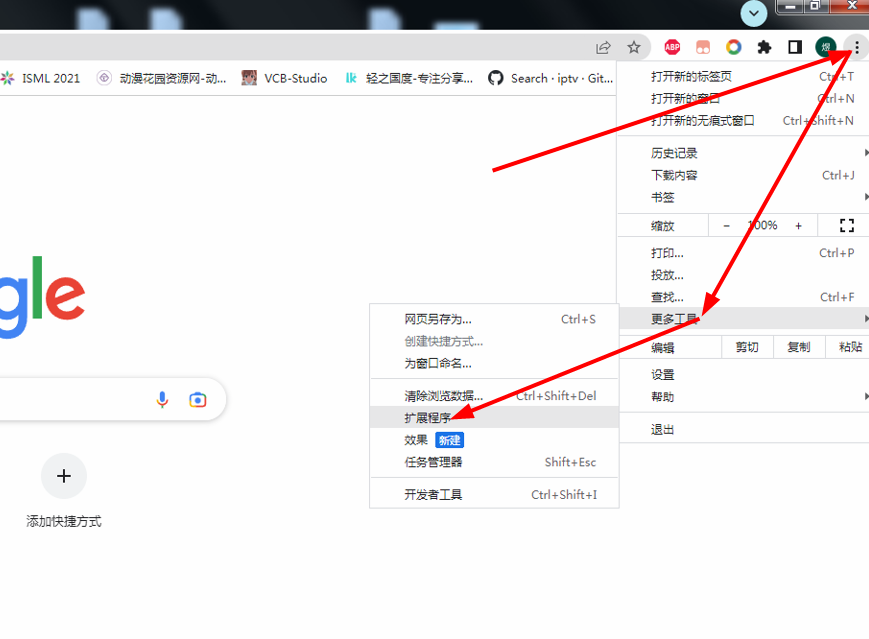Click the green profile avatar icon
869x639 pixels.
coord(826,47)
